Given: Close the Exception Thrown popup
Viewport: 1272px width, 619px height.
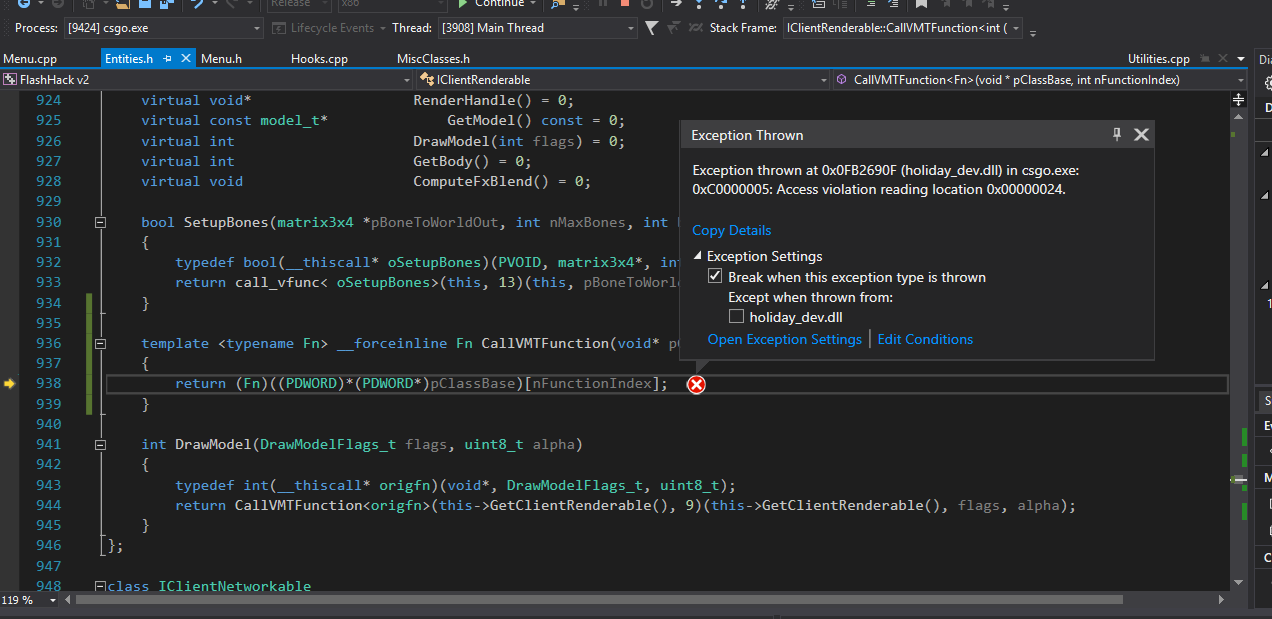Looking at the screenshot, I should (1141, 135).
